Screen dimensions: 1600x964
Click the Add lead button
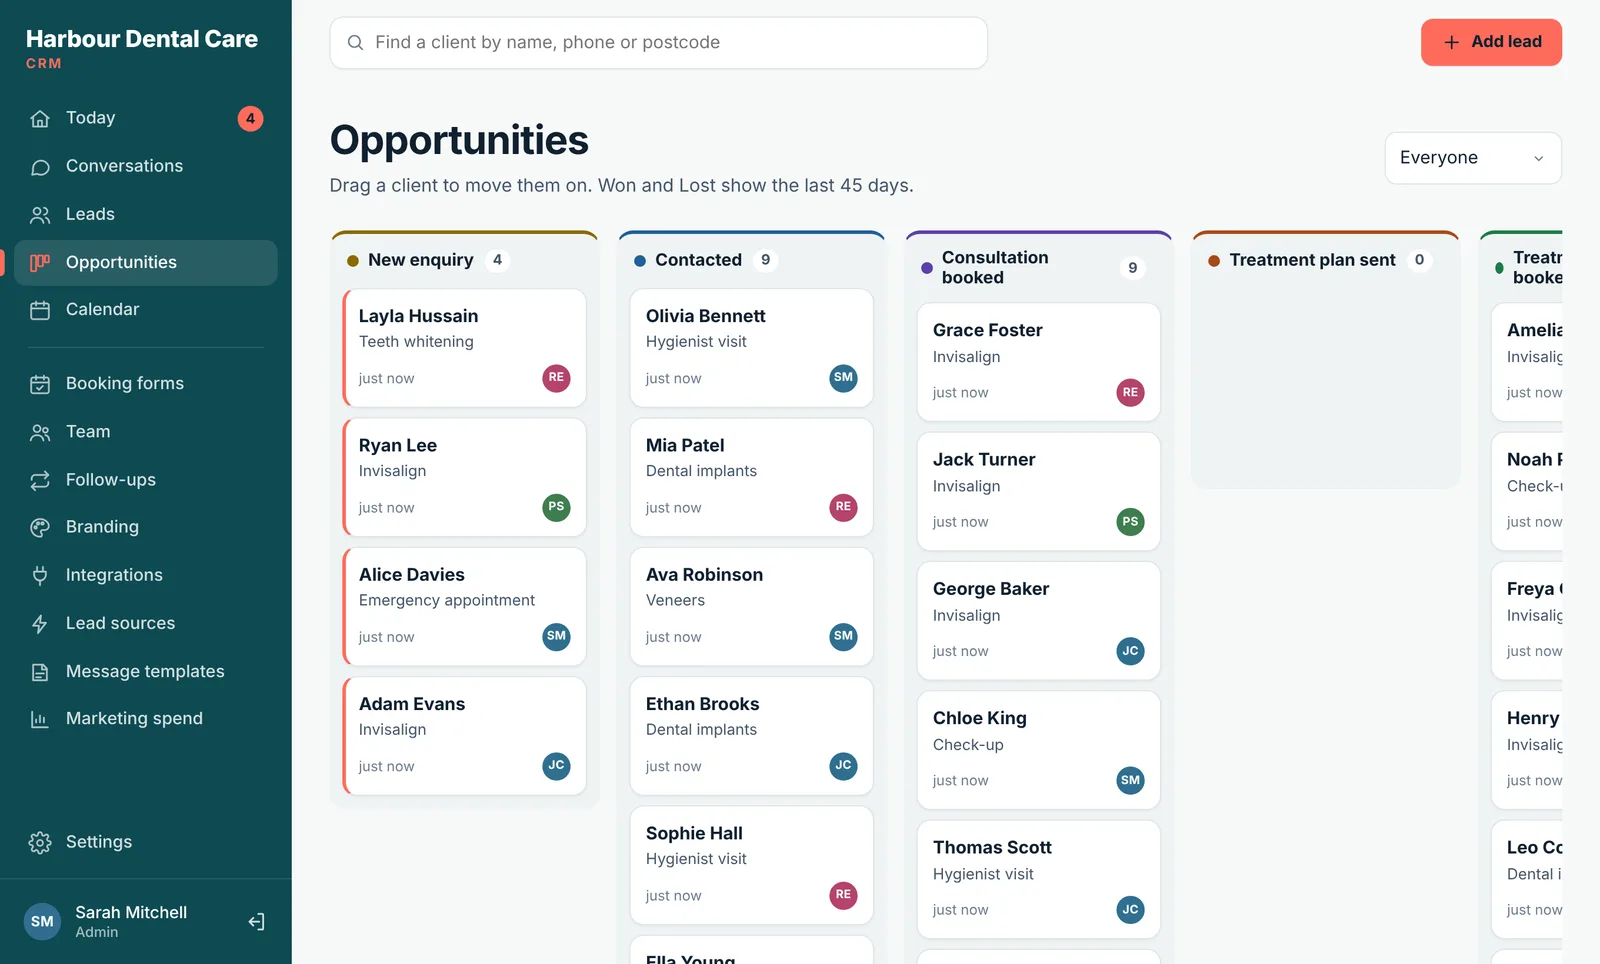pyautogui.click(x=1491, y=42)
